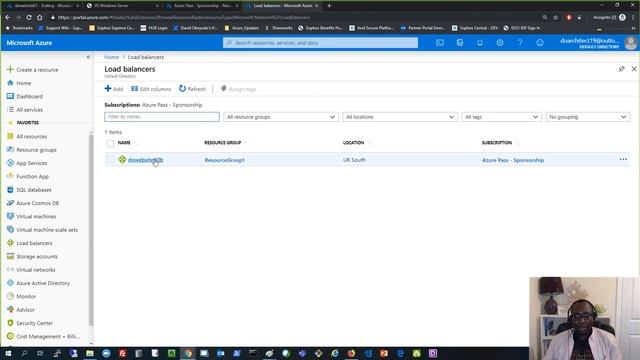Switch to Load balancers browser tab
The height and width of the screenshot is (360, 640).
coord(282,6)
